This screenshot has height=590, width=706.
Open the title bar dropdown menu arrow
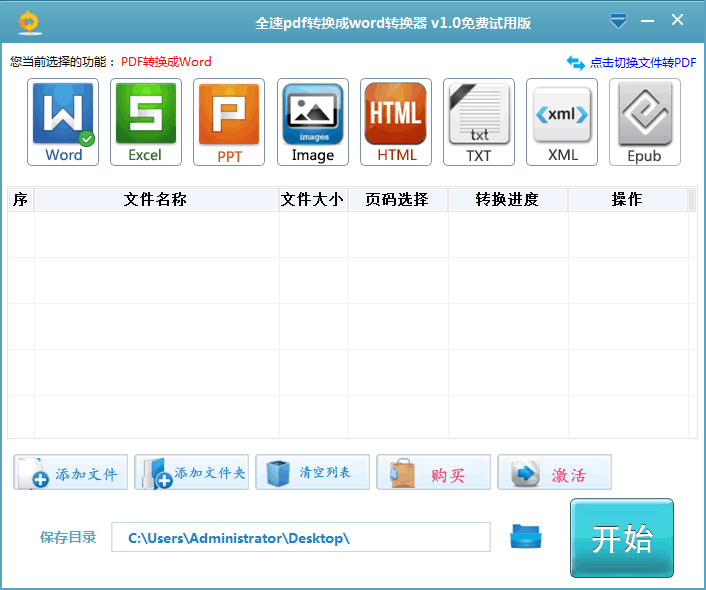click(x=619, y=20)
